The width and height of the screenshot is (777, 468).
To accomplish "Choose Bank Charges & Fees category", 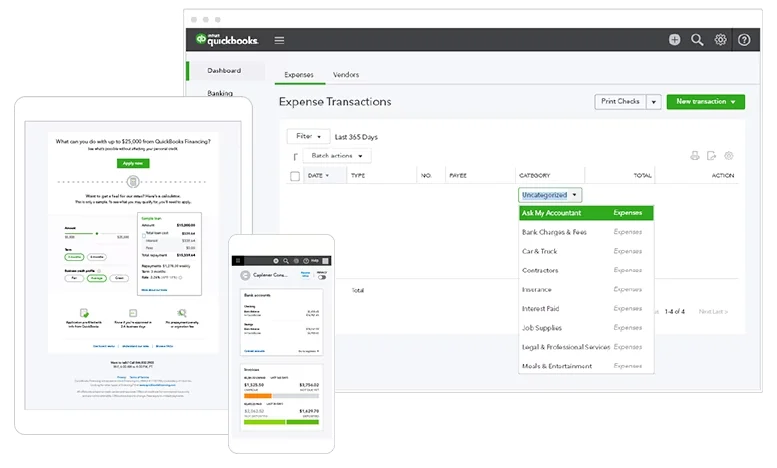I will pyautogui.click(x=586, y=232).
